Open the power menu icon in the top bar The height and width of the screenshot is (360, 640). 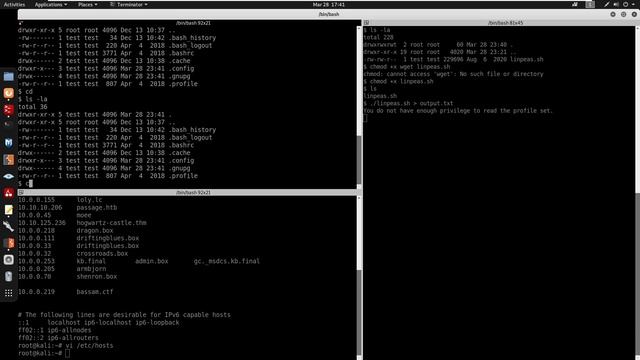point(626,4)
